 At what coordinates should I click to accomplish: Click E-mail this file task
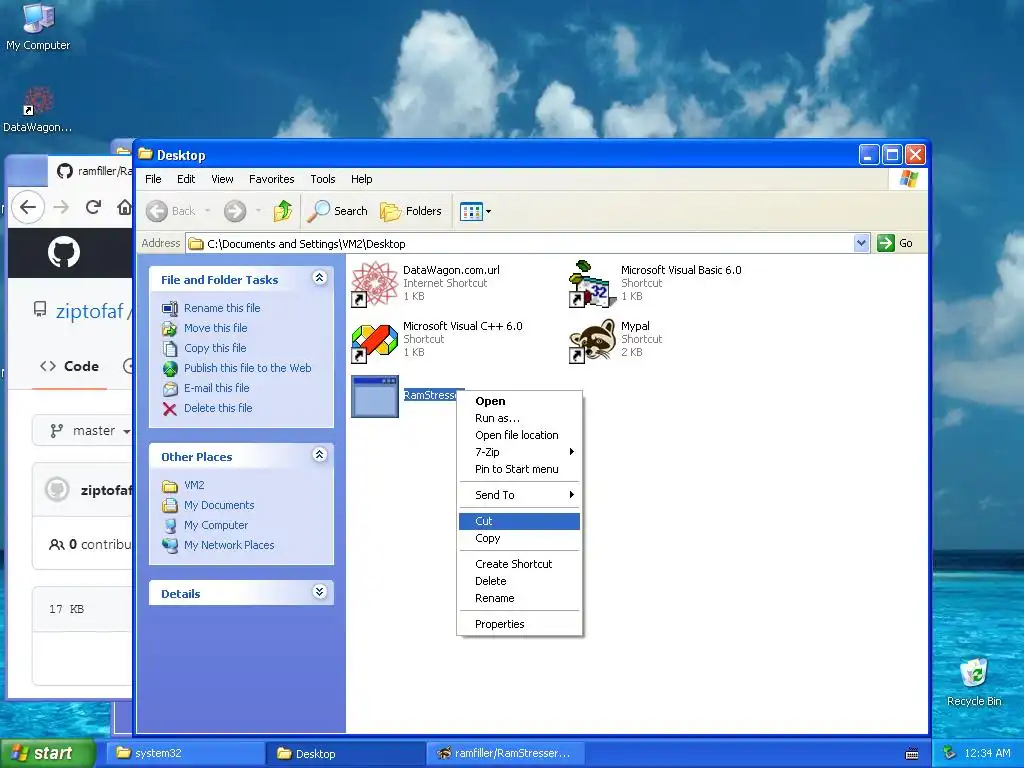[216, 388]
